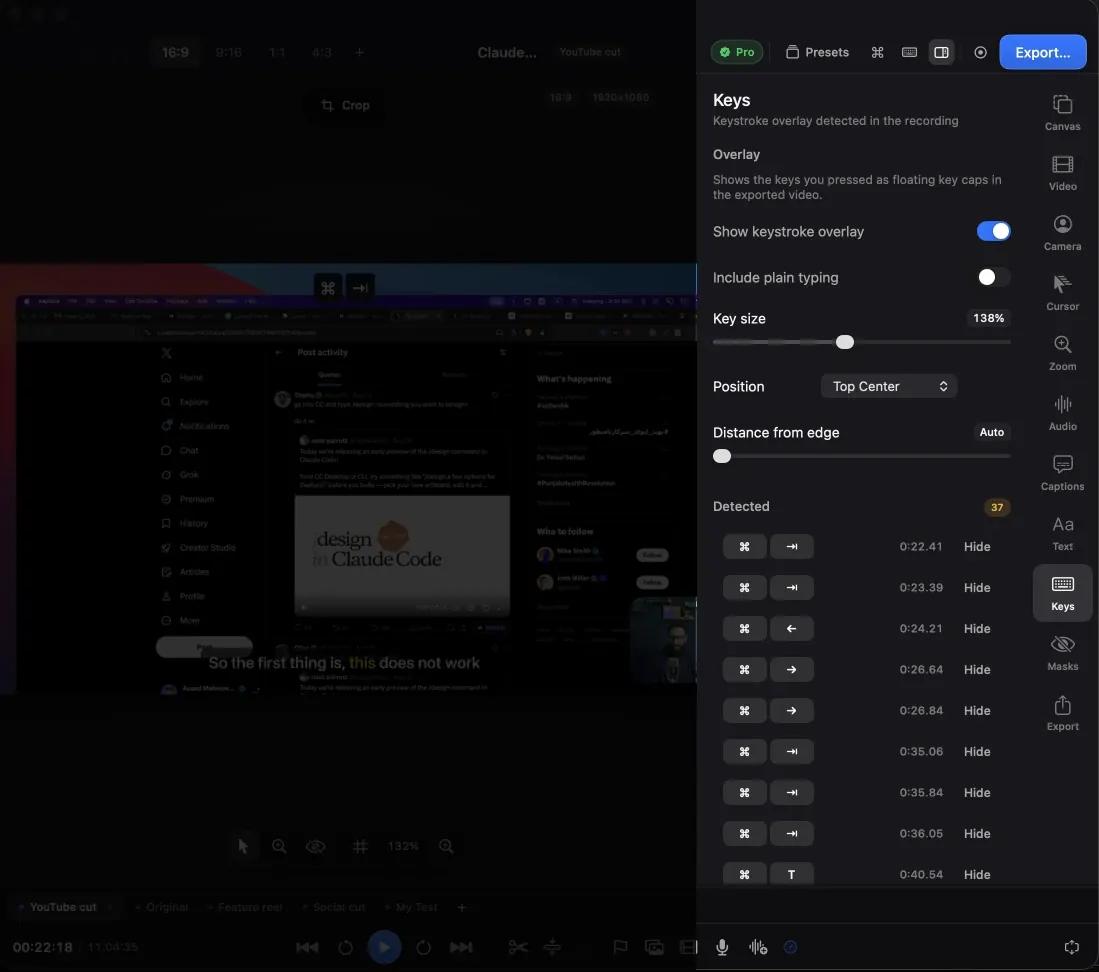Image resolution: width=1099 pixels, height=972 pixels.
Task: Add a custom aspect ratio with plus
Action: [359, 53]
